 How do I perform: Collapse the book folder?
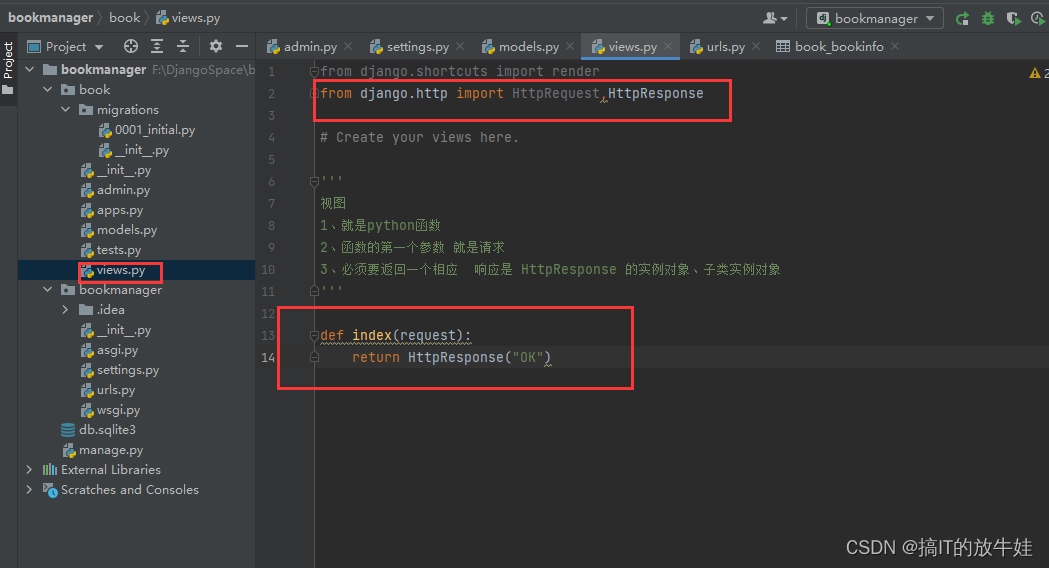coord(47,90)
